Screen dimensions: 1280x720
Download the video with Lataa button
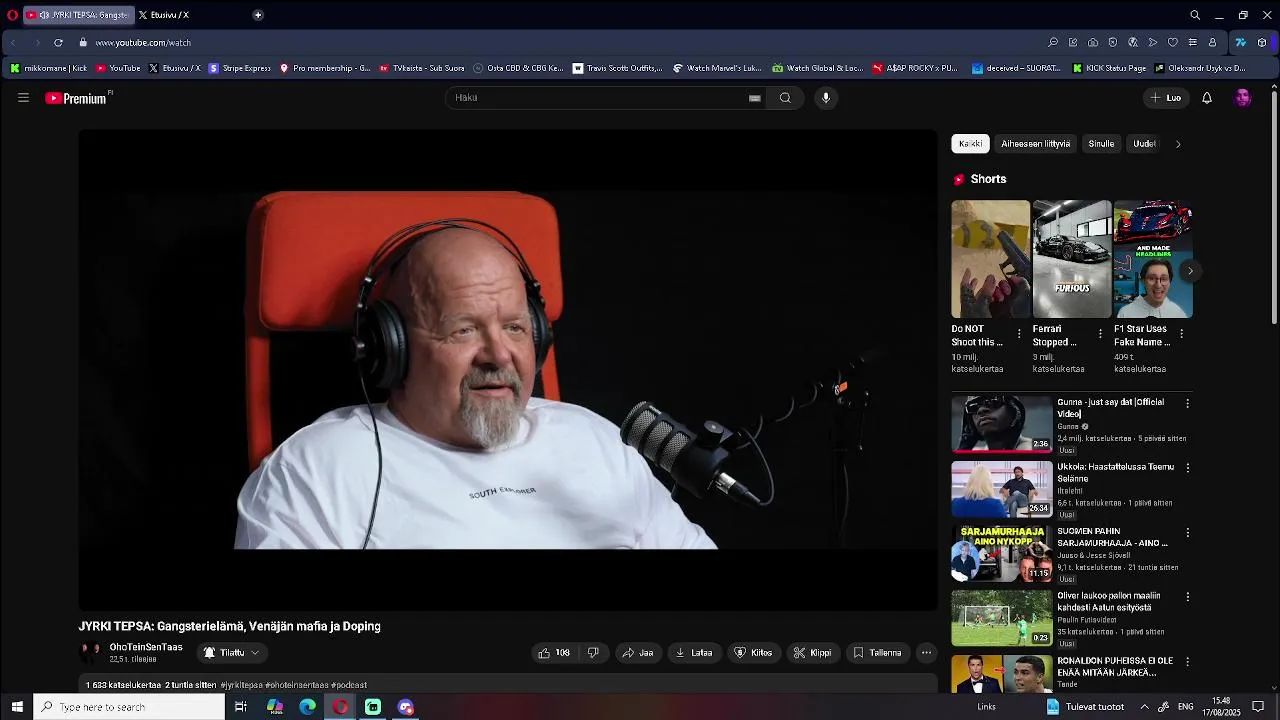pyautogui.click(x=694, y=653)
